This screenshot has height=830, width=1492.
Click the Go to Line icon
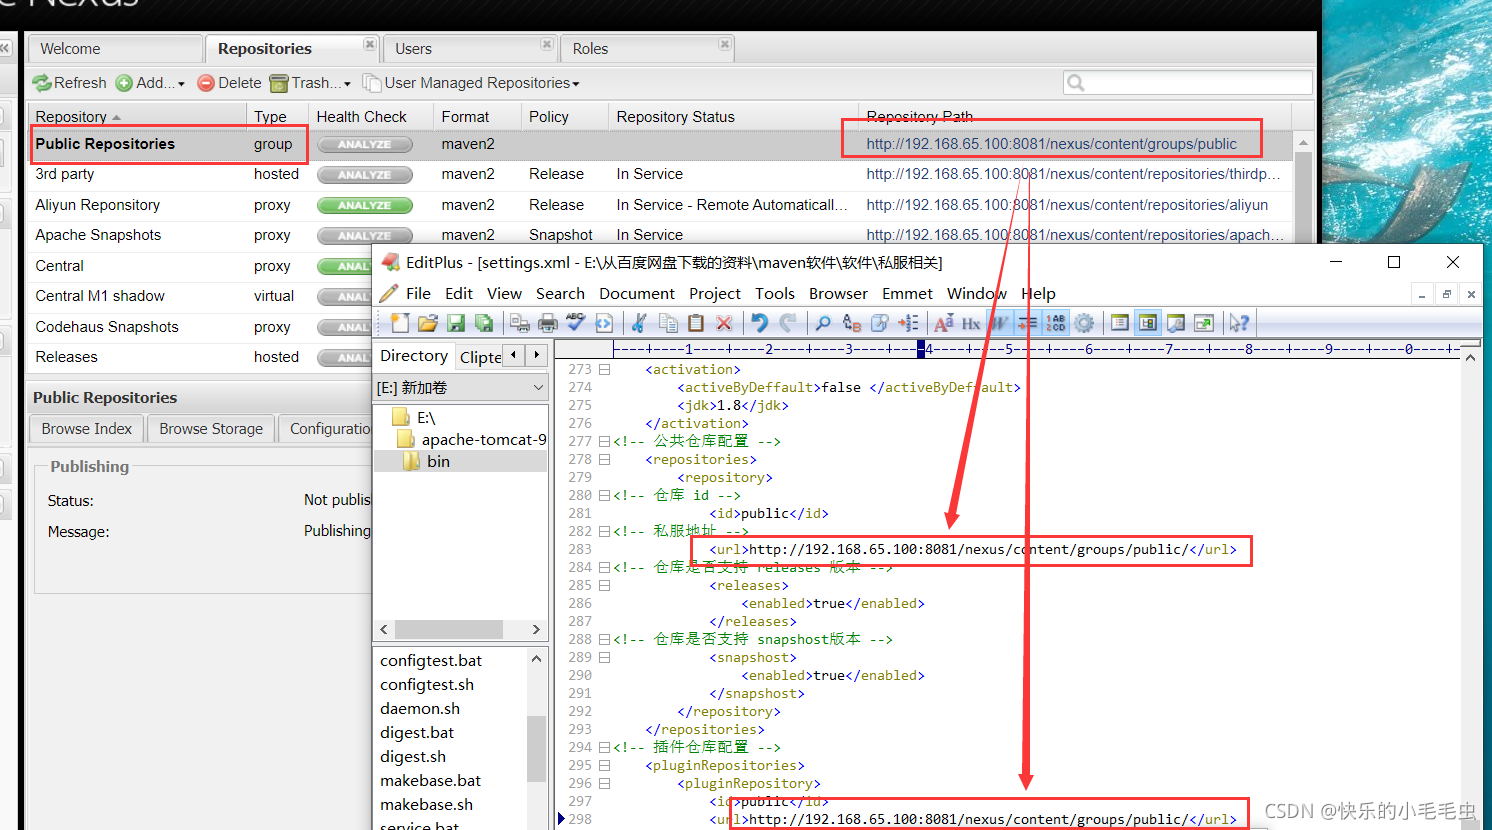tap(908, 323)
